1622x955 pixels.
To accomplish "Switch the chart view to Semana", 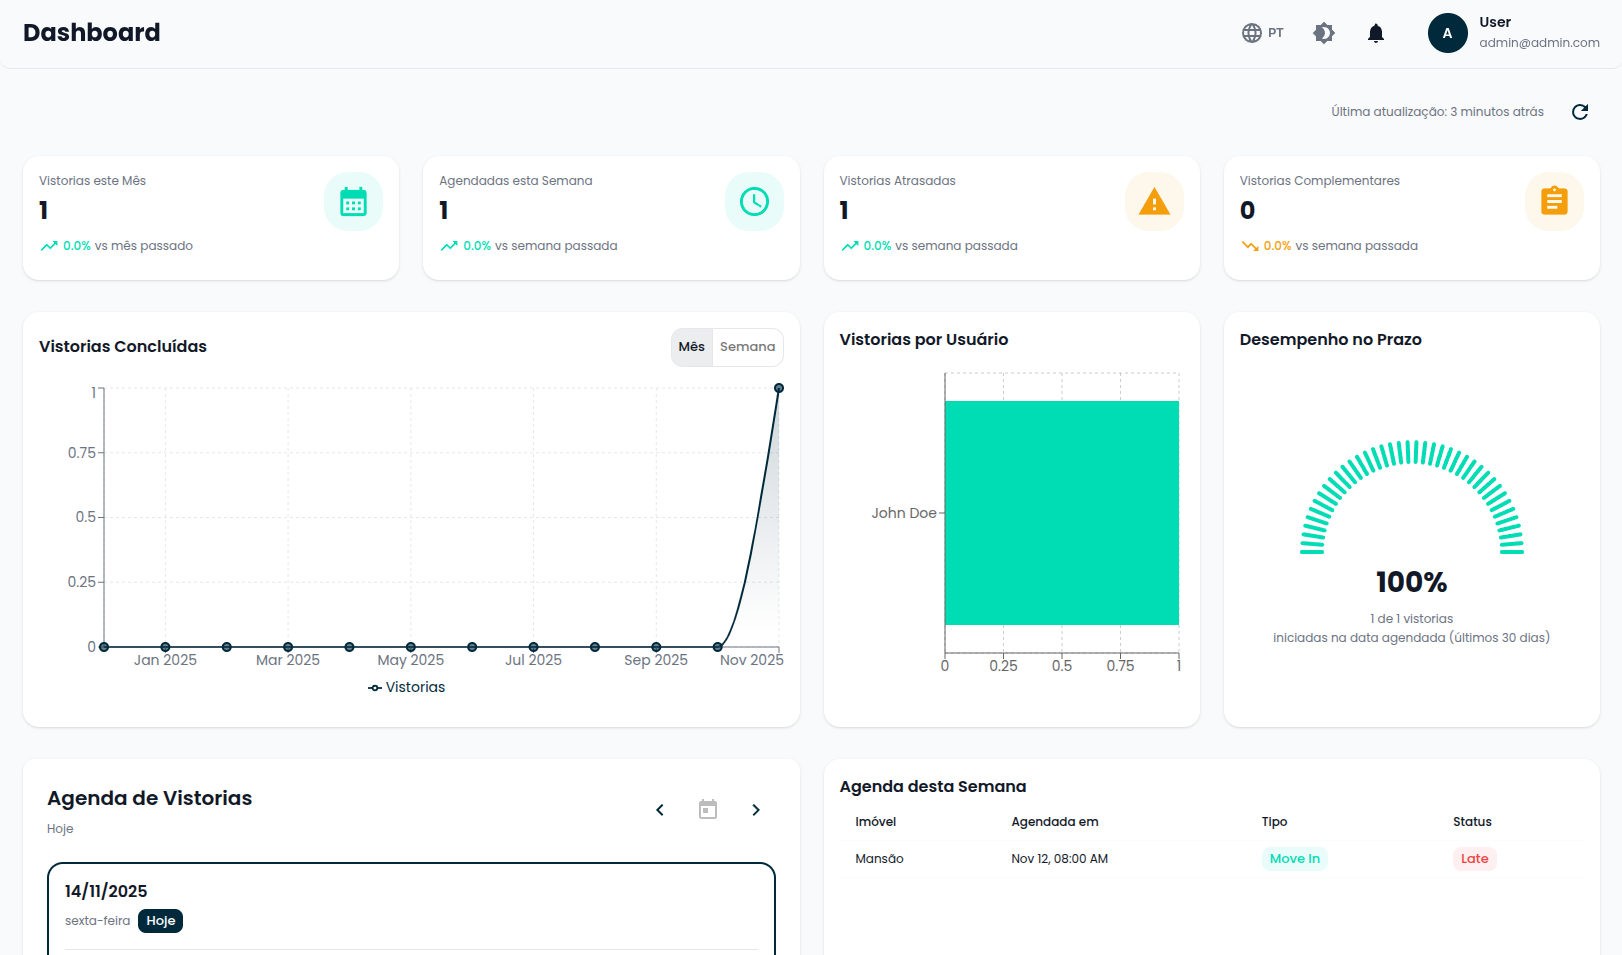I will 747,347.
